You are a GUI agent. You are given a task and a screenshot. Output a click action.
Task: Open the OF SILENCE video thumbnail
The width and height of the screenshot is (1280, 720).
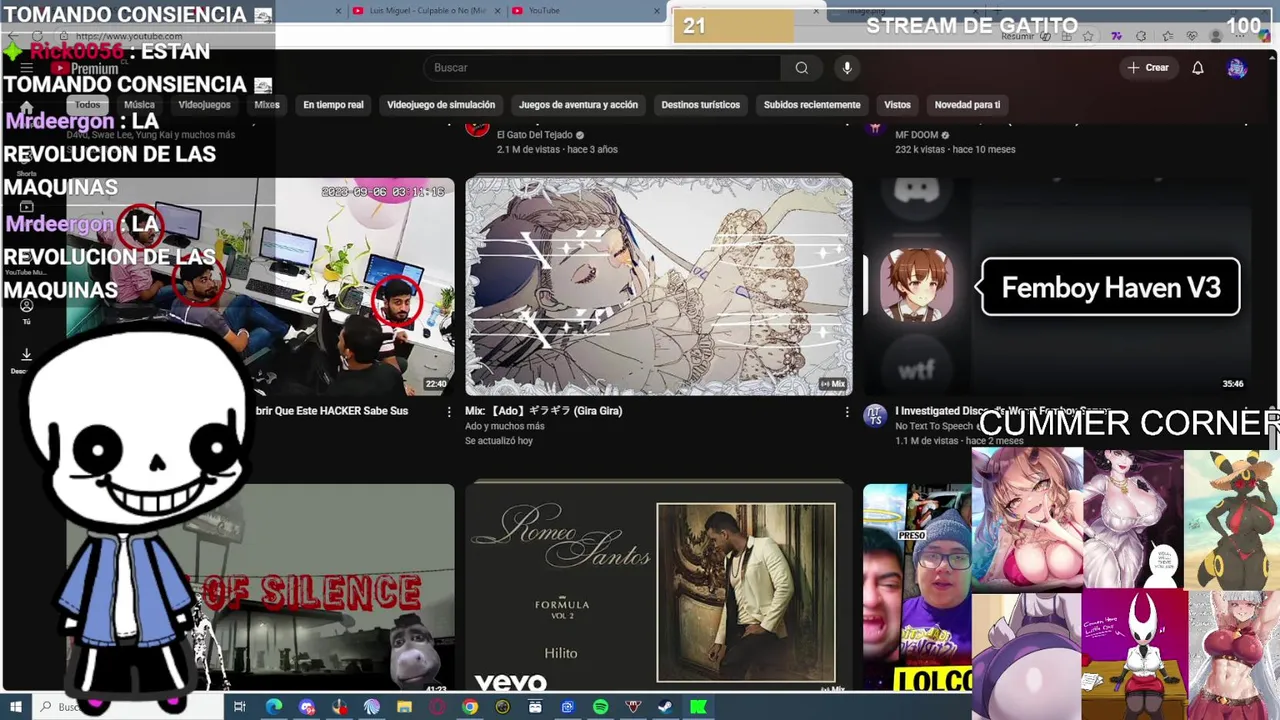click(260, 589)
